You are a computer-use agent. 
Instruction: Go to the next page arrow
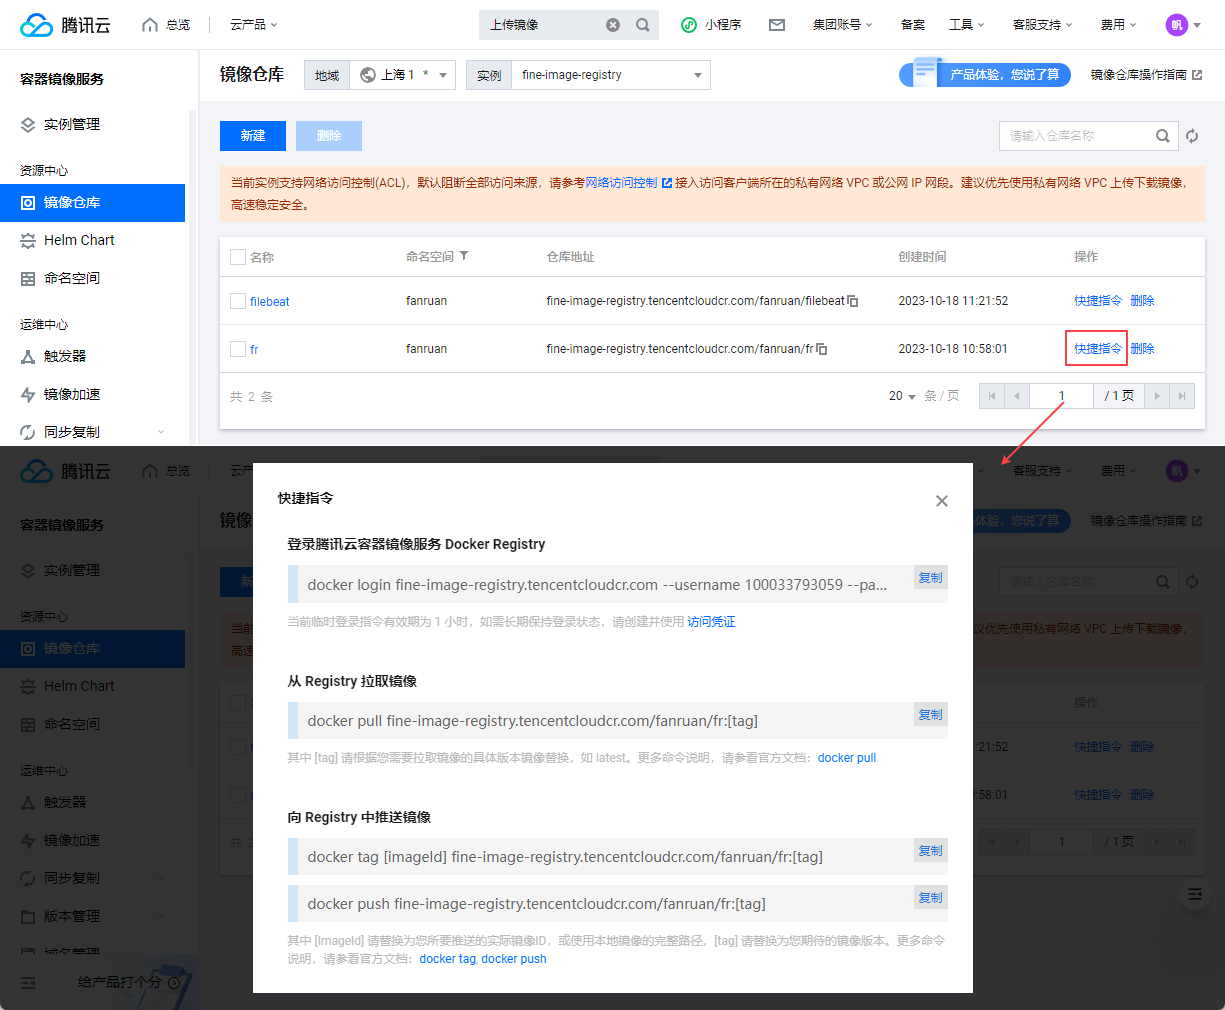[x=1157, y=396]
